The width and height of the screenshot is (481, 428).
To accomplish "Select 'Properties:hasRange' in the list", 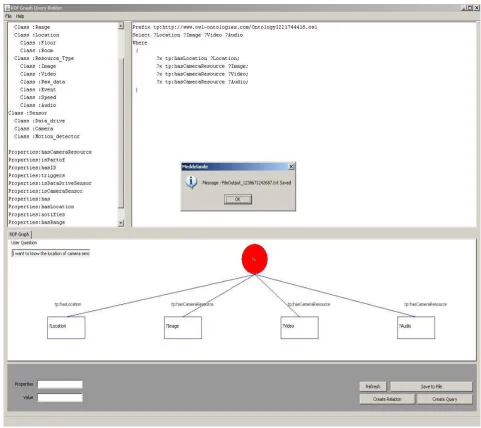I will click(x=37, y=222).
